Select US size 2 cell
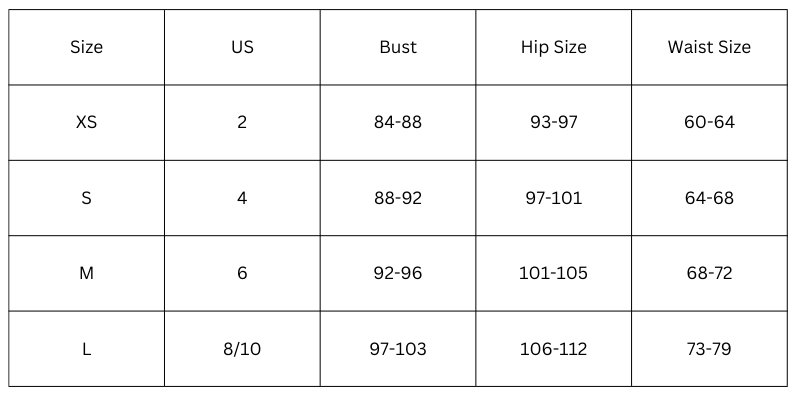Viewport: 800px width, 400px height. pos(242,123)
